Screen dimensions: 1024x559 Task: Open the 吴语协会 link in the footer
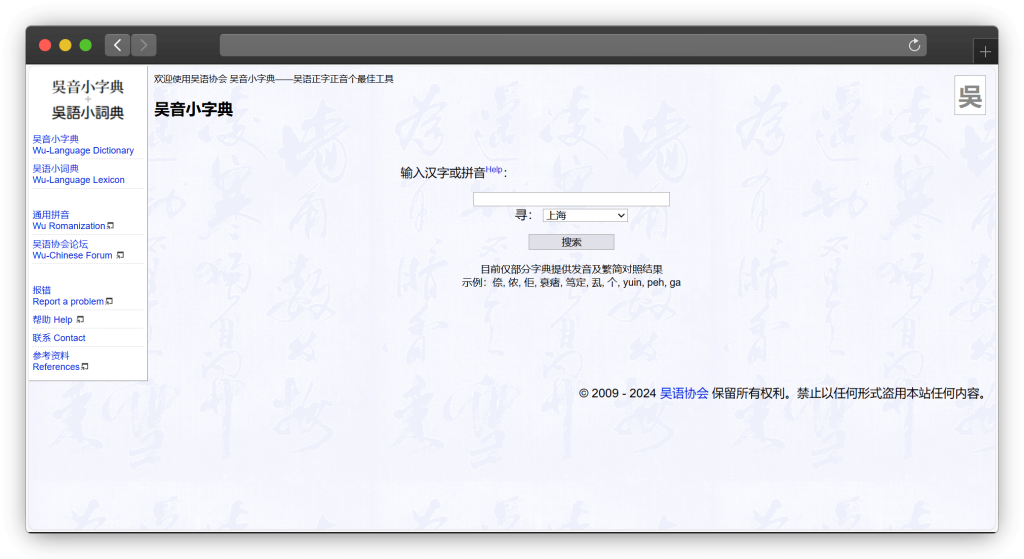click(x=684, y=393)
